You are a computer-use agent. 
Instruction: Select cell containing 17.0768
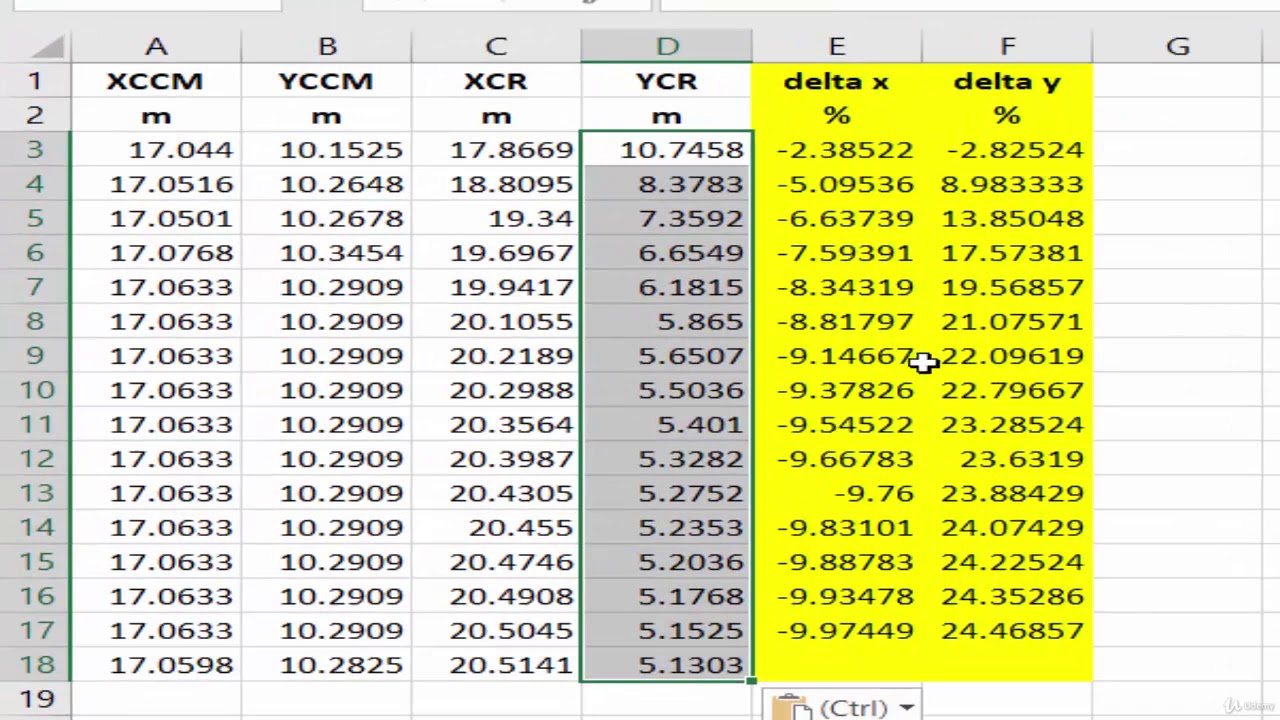[x=156, y=253]
